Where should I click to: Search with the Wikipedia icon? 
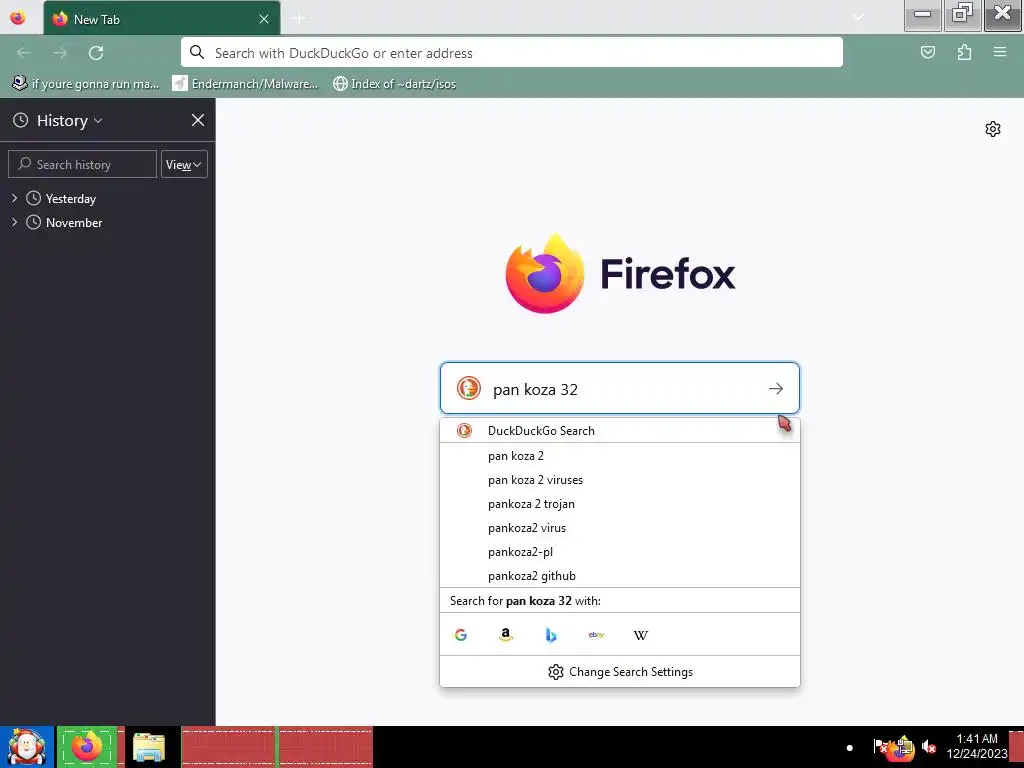[x=641, y=635]
